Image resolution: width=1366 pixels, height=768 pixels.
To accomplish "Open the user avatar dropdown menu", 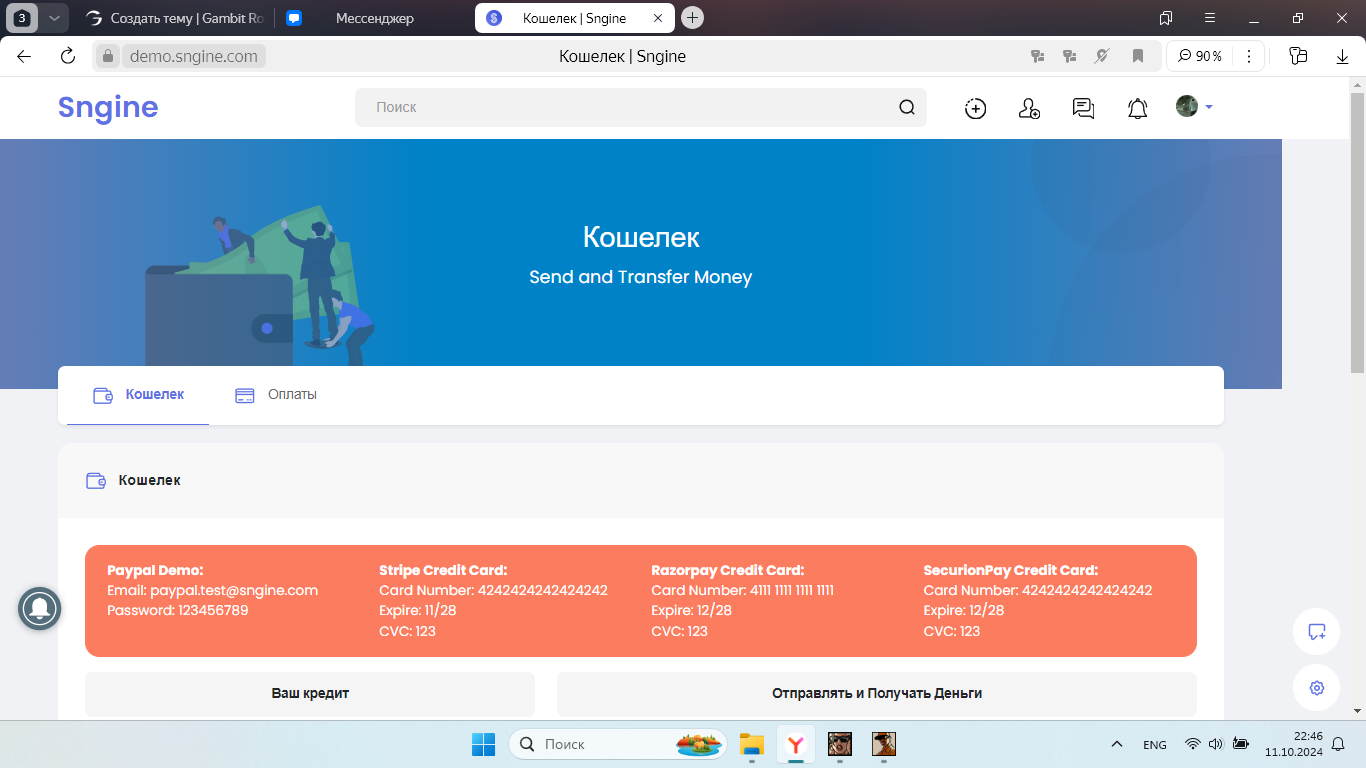I will [1194, 106].
